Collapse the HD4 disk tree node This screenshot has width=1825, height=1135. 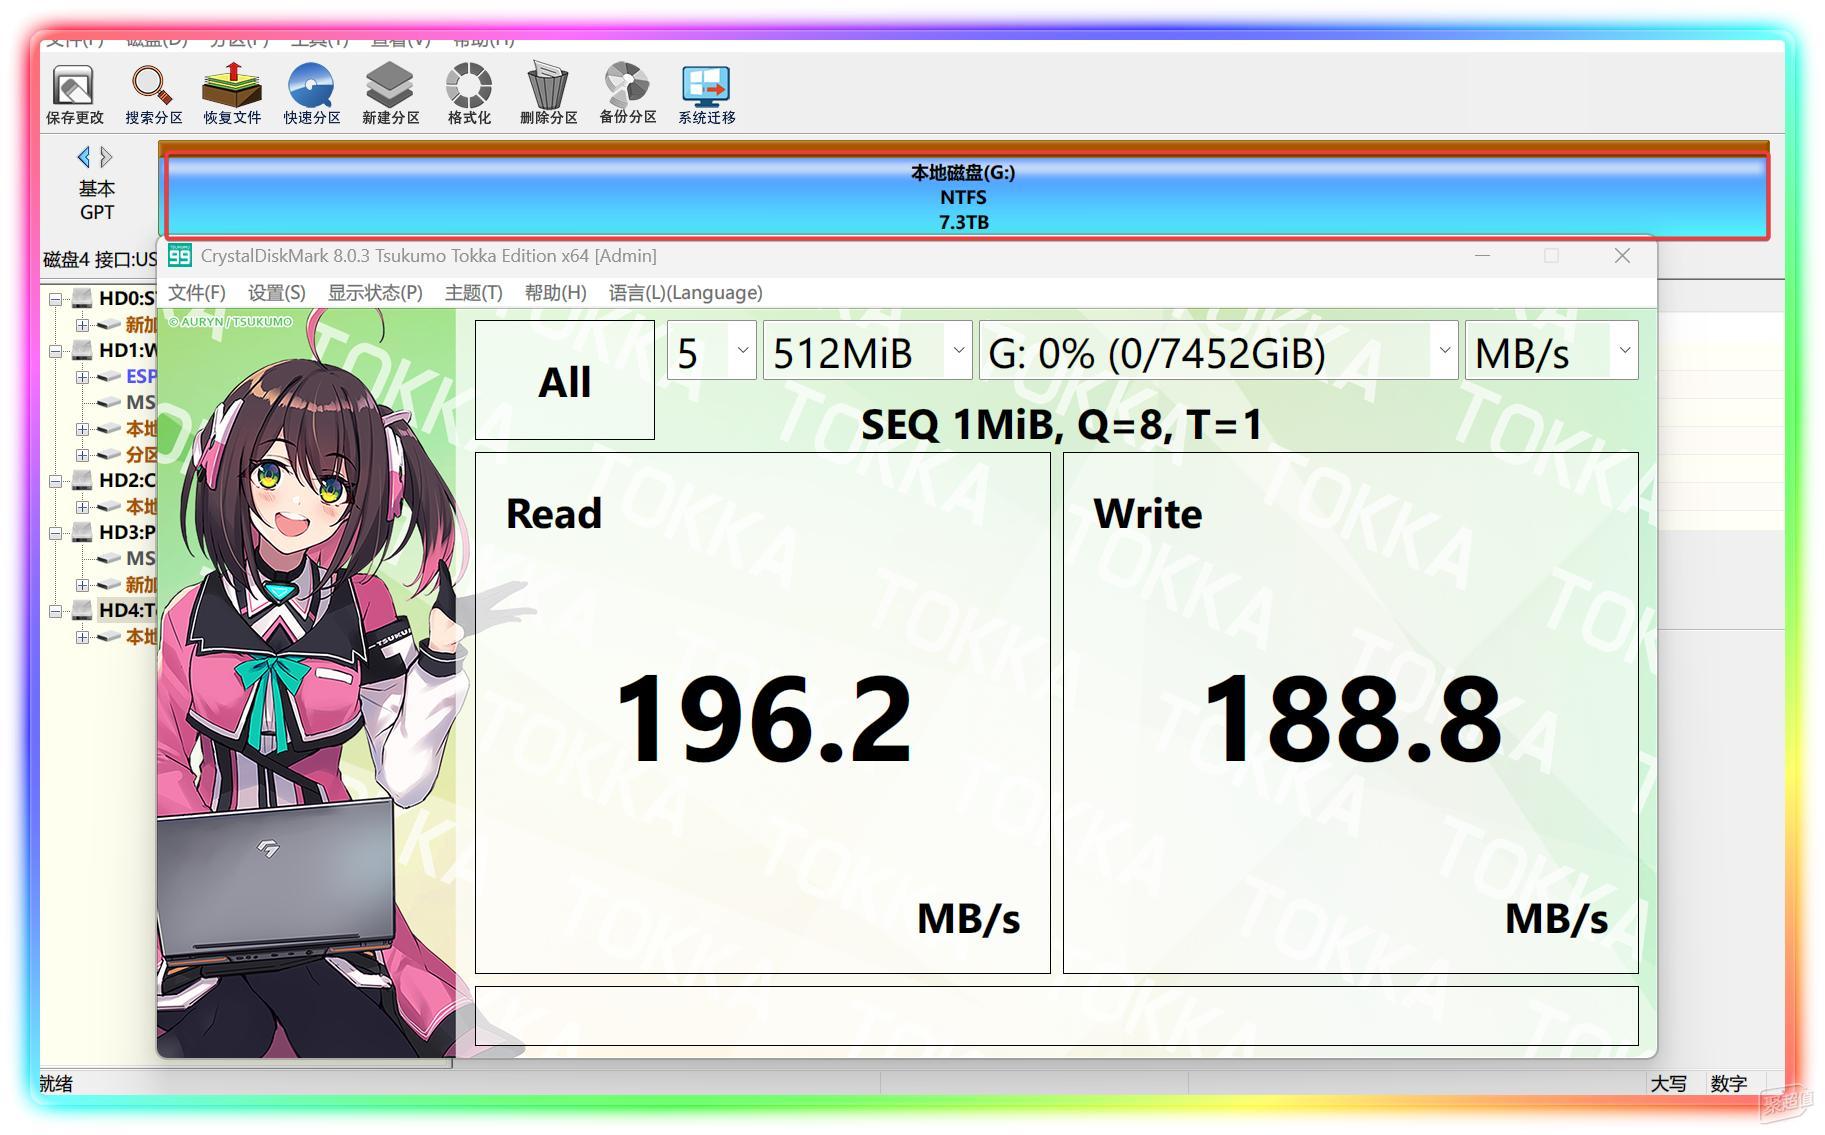pos(56,611)
